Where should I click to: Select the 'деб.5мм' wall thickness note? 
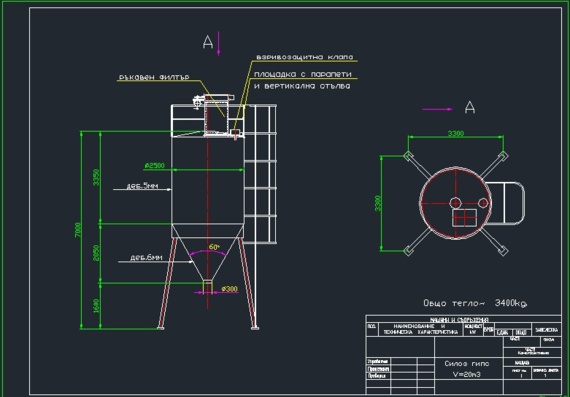pos(142,186)
